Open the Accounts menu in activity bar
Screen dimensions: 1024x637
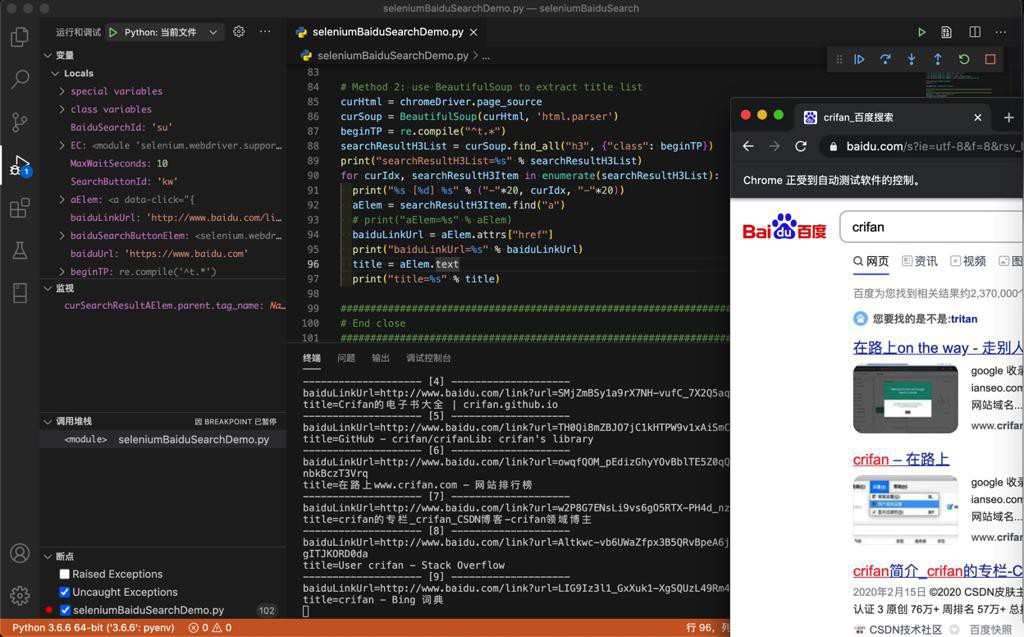click(20, 553)
